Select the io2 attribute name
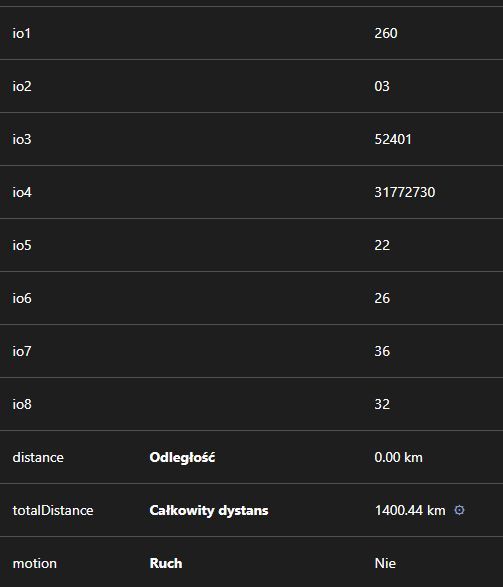Screen dimensions: 503x587 tap(22, 86)
